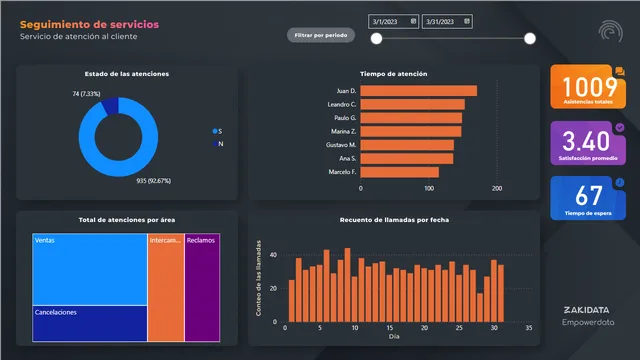Click the Juan D. axis label
The image size is (640, 360).
tap(346, 91)
